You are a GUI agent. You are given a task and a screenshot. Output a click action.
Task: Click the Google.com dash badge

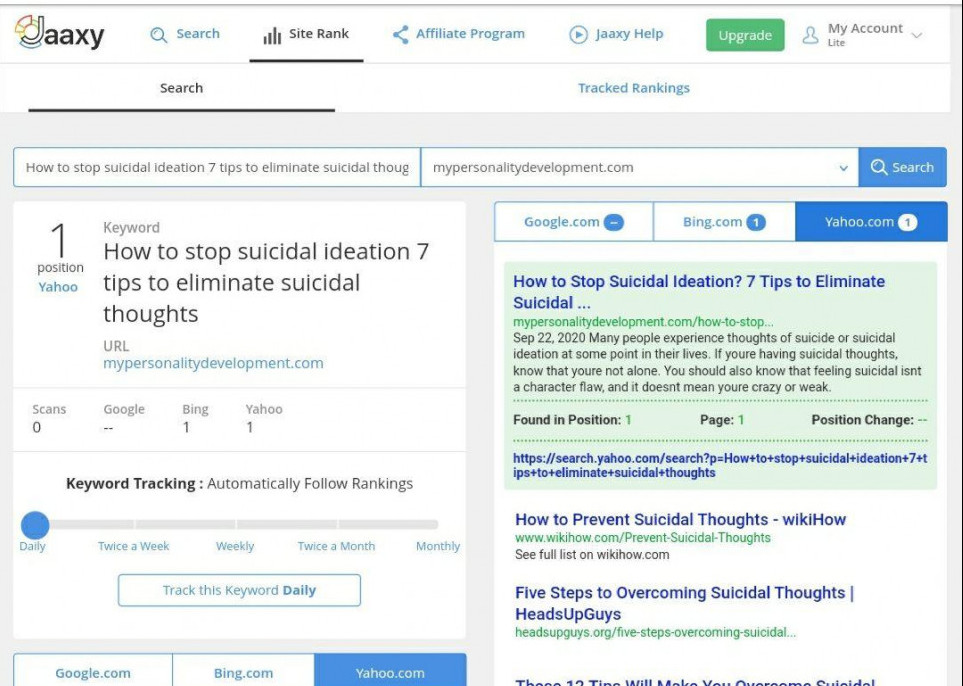614,222
